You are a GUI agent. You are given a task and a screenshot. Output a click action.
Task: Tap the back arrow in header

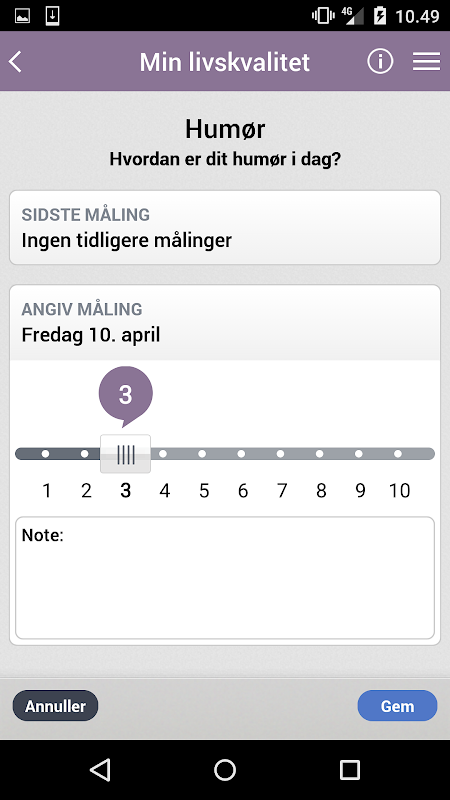click(16, 62)
